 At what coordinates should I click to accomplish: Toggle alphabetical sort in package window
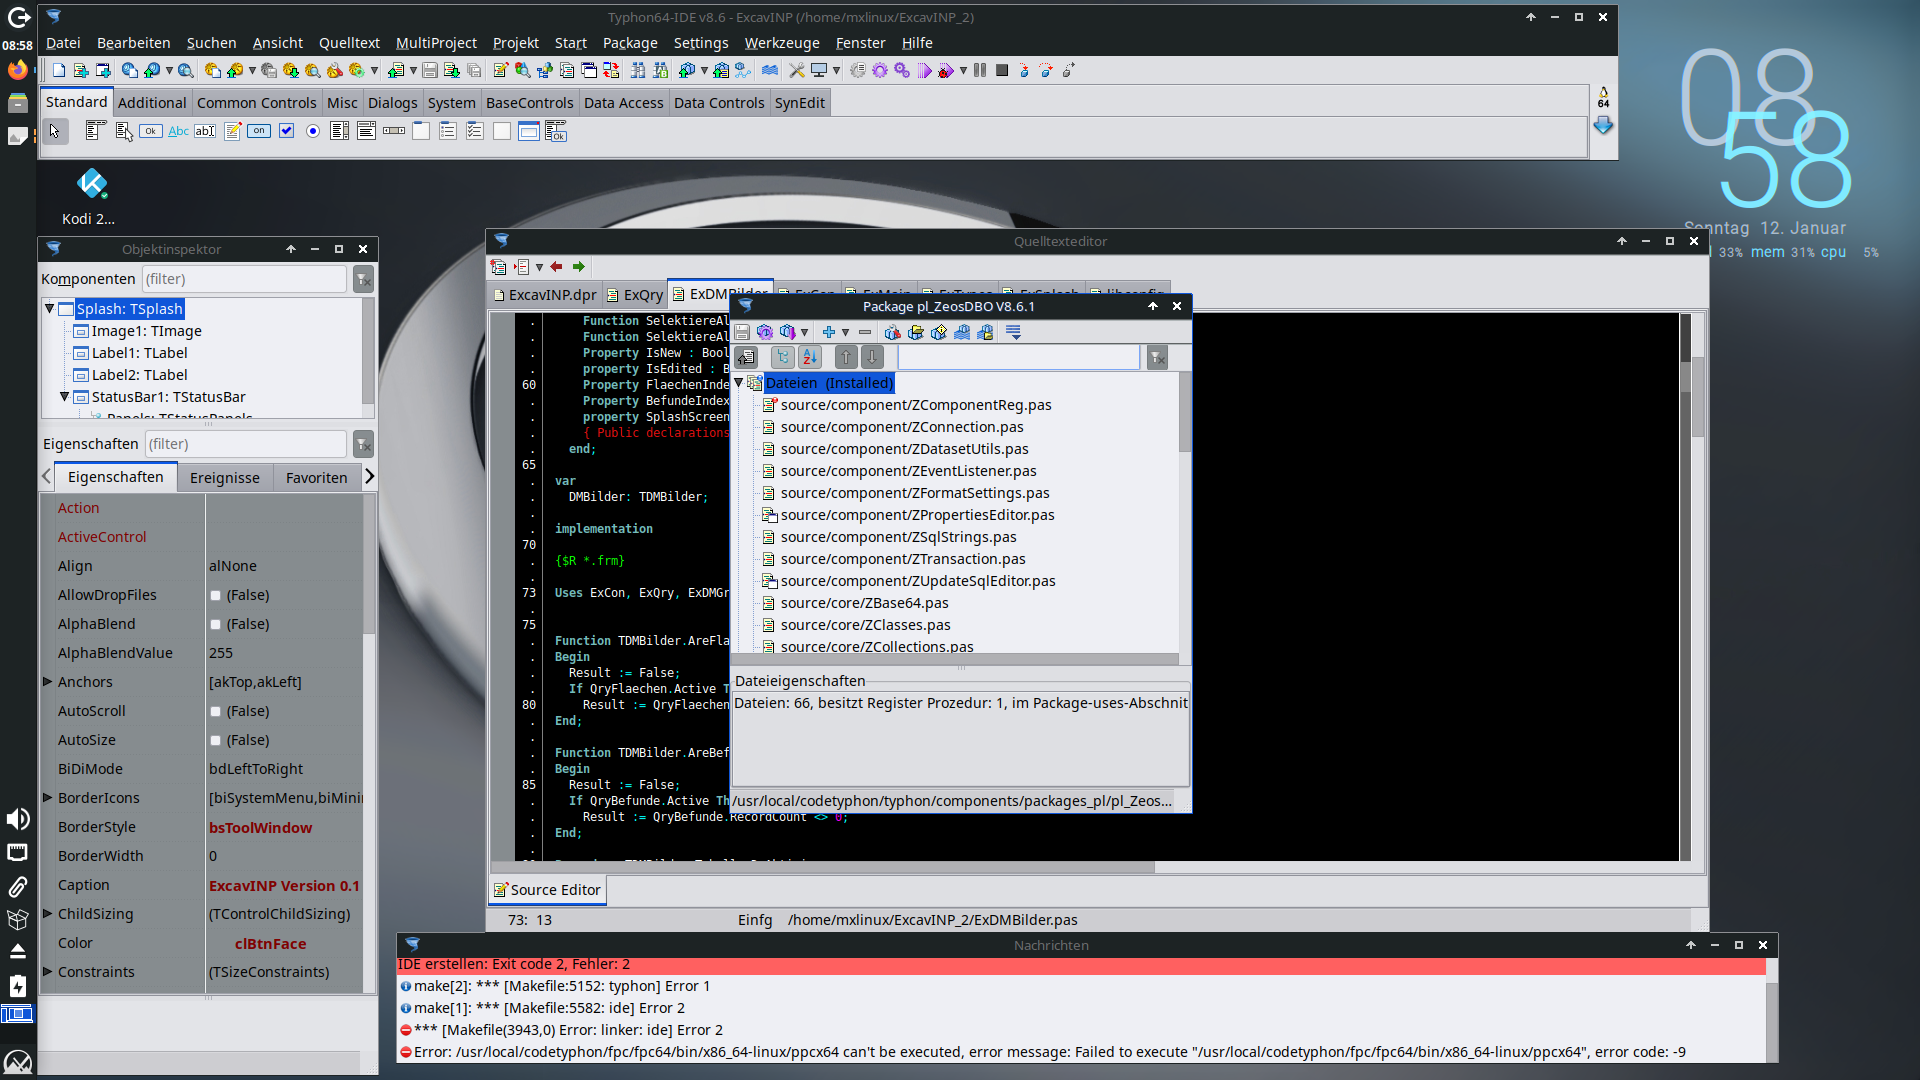809,357
